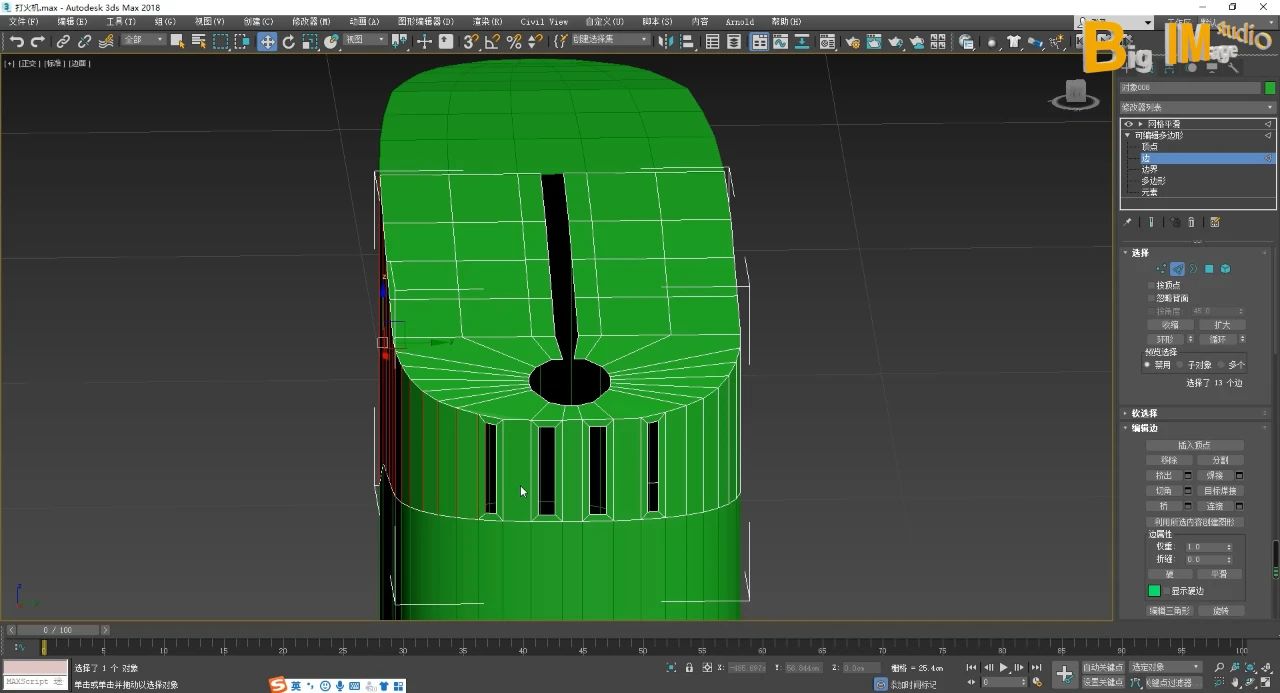Expand the 软选择 rollout
Image resolution: width=1280 pixels, height=693 pixels.
1144,413
